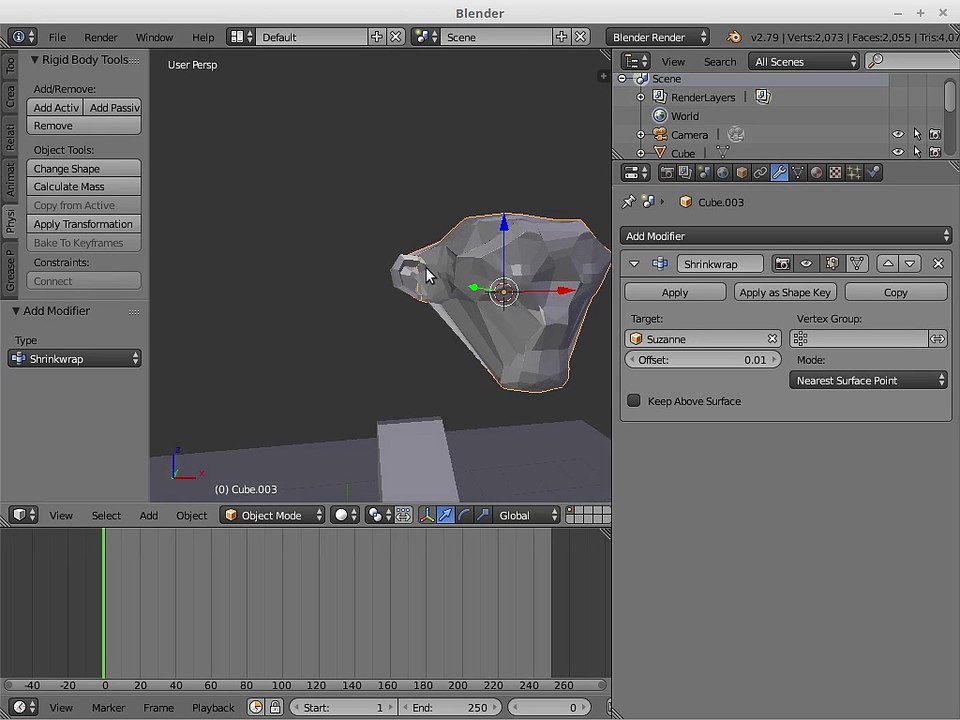This screenshot has height=720, width=960.
Task: Collapse the Shrinkwrap modifier panel
Action: coord(634,264)
